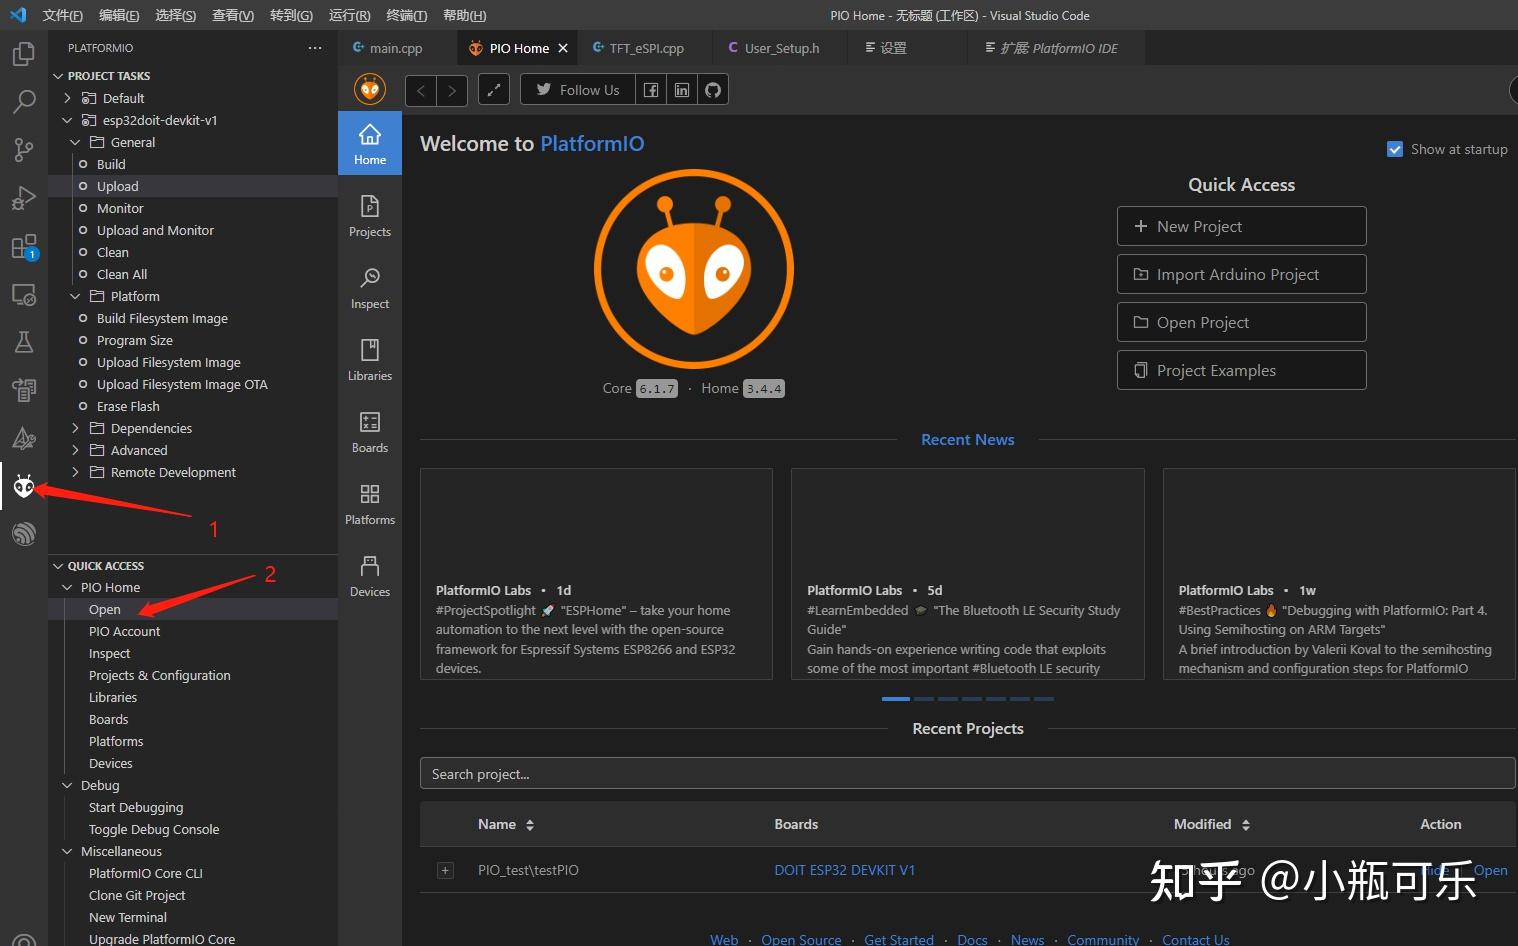Open the Run and Debug sidebar icon
This screenshot has width=1518, height=946.
point(23,198)
